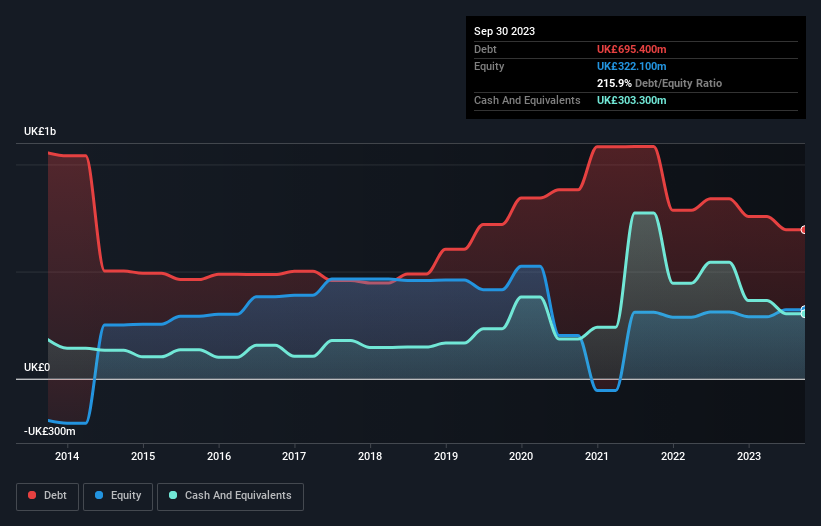Image resolution: width=821 pixels, height=526 pixels.
Task: Click the UK£322.100m equity value
Action: pyautogui.click(x=631, y=66)
